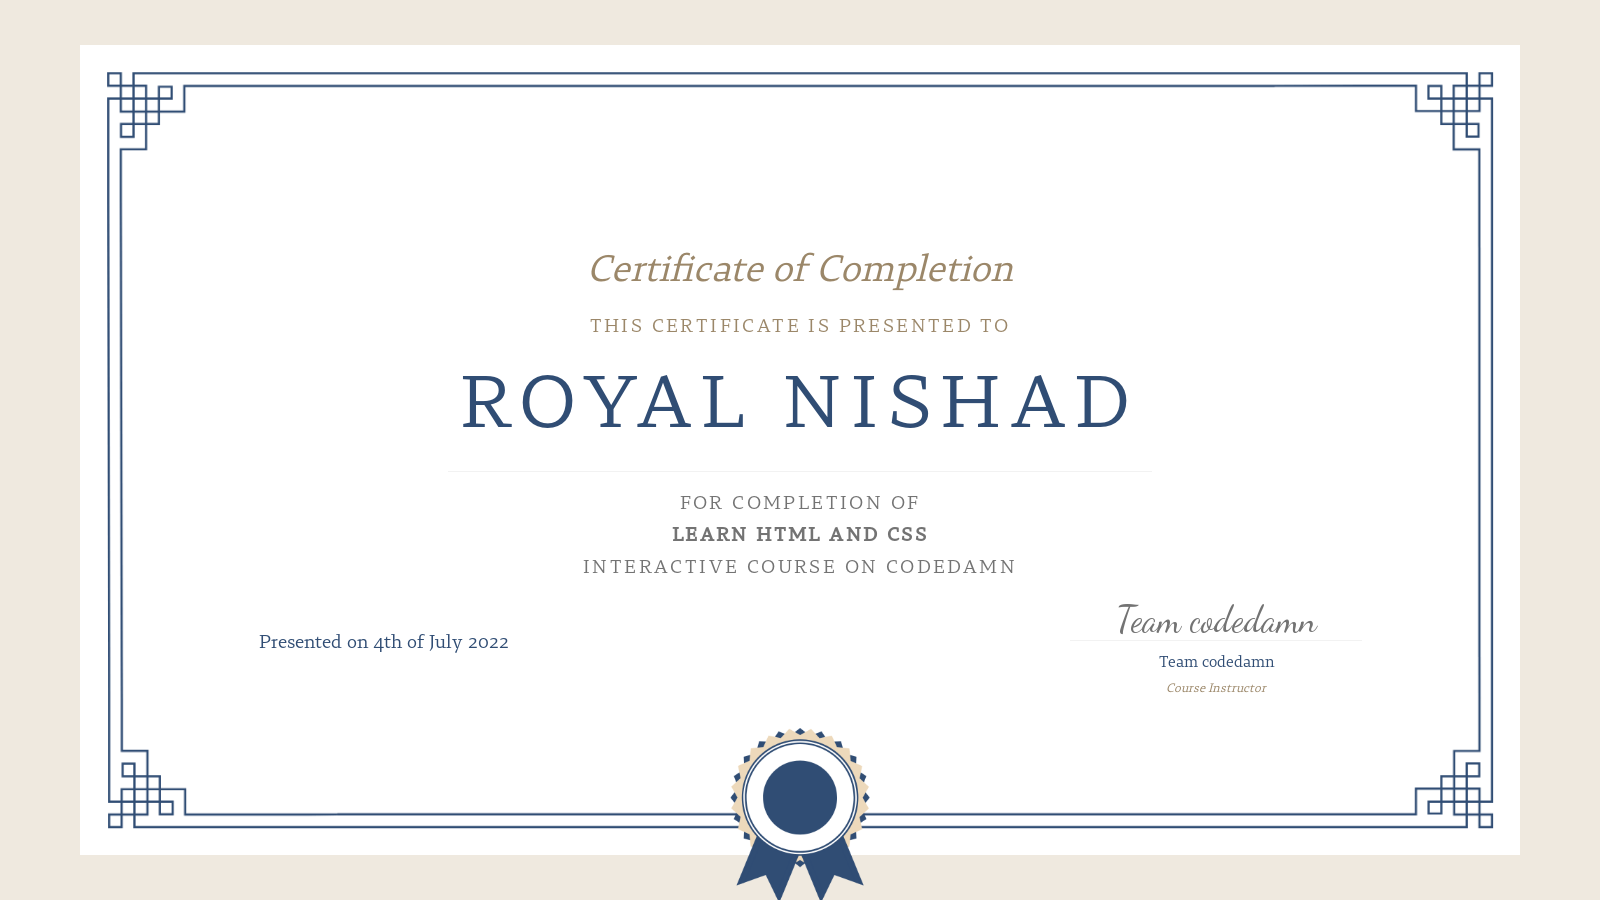Click the signature underline beneath Team codedamn

click(x=1216, y=640)
